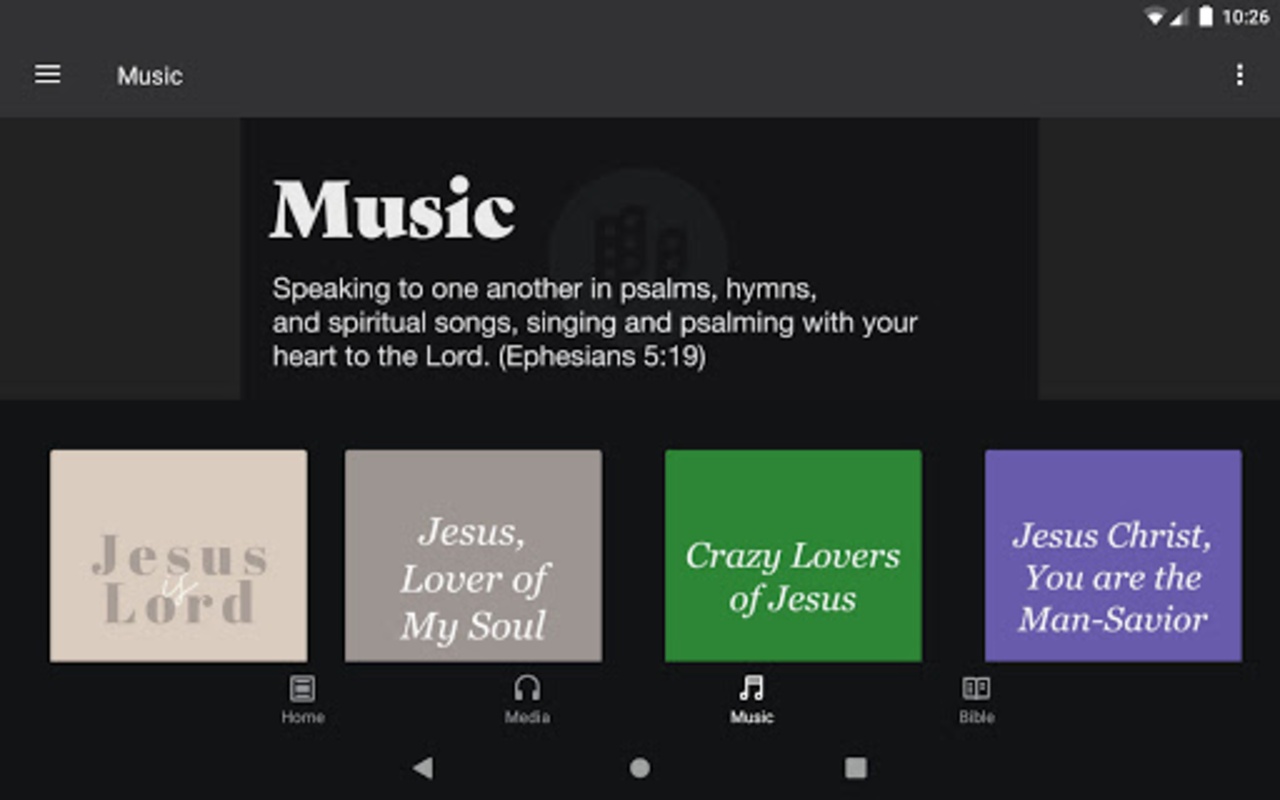Switch to the Music tab label
The height and width of the screenshot is (800, 1280).
[x=751, y=717]
